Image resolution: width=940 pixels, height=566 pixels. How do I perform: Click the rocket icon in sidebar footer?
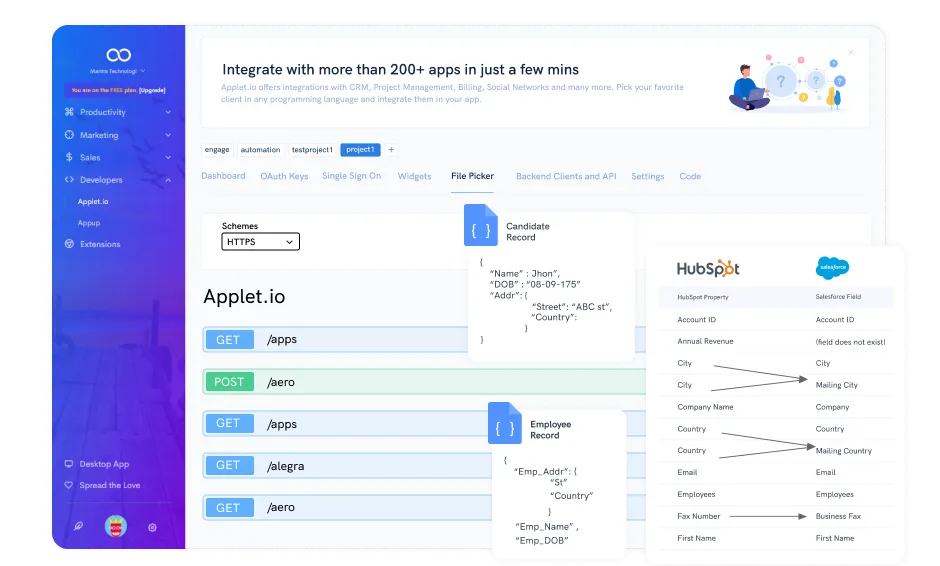point(79,526)
